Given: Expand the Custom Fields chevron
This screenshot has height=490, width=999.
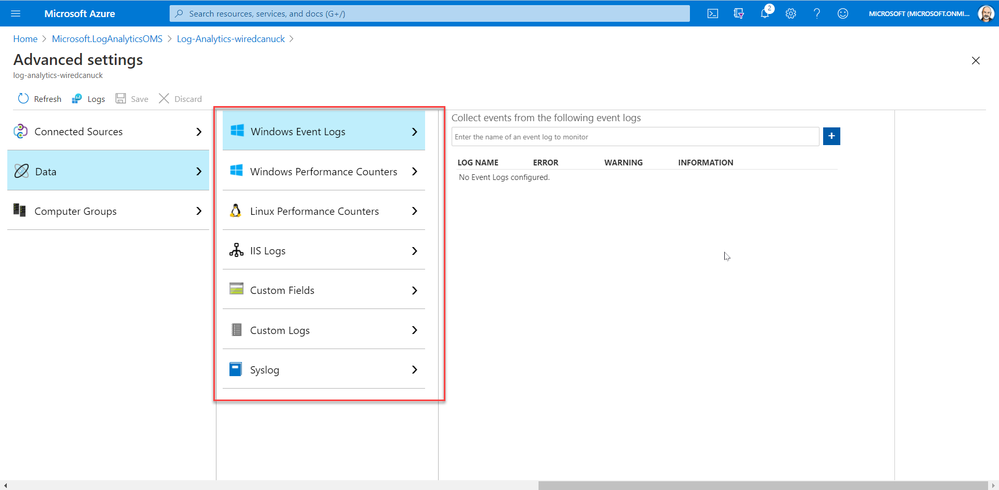Looking at the screenshot, I should (415, 291).
